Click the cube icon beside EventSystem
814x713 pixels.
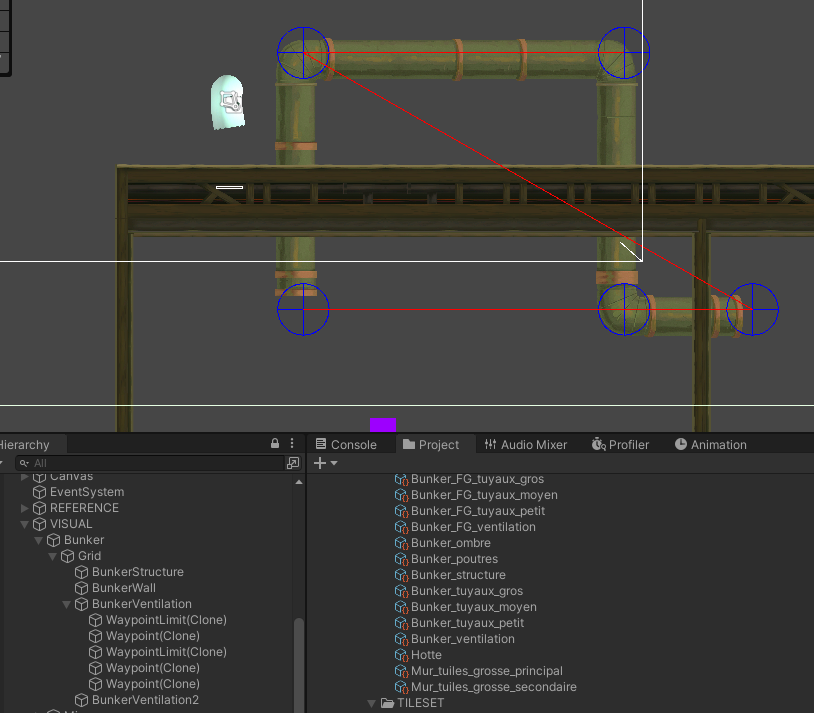coord(41,492)
